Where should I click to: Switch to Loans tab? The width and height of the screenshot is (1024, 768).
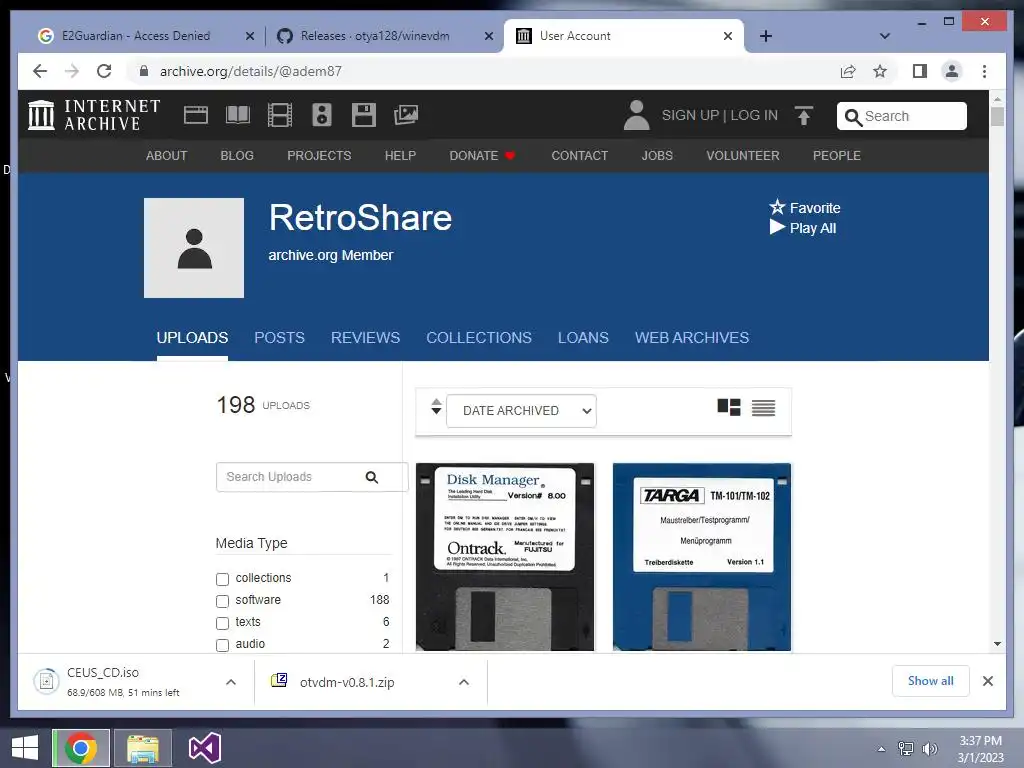tap(583, 338)
